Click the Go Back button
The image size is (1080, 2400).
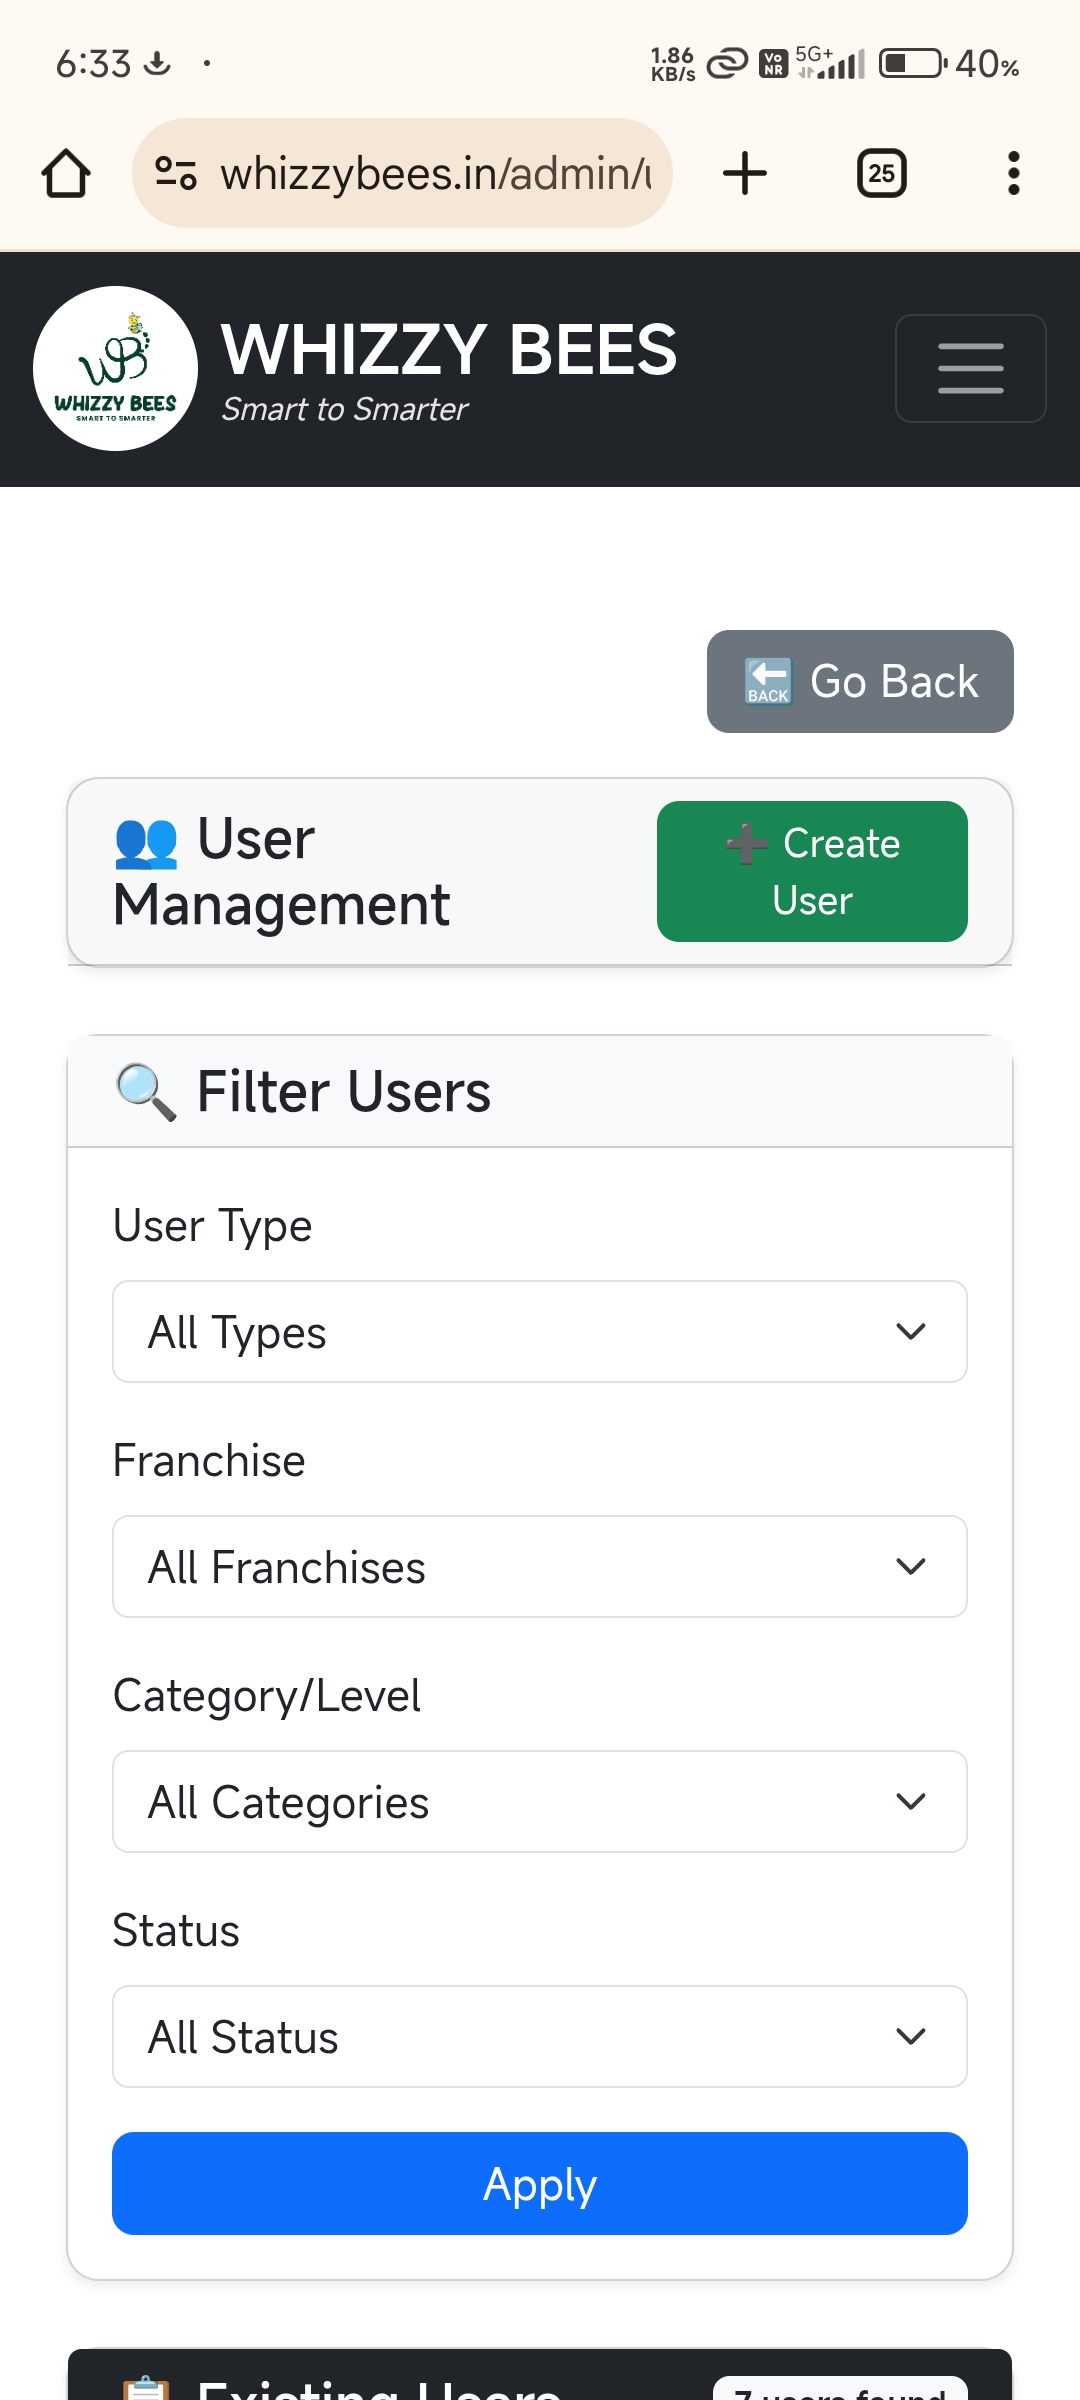pos(860,681)
